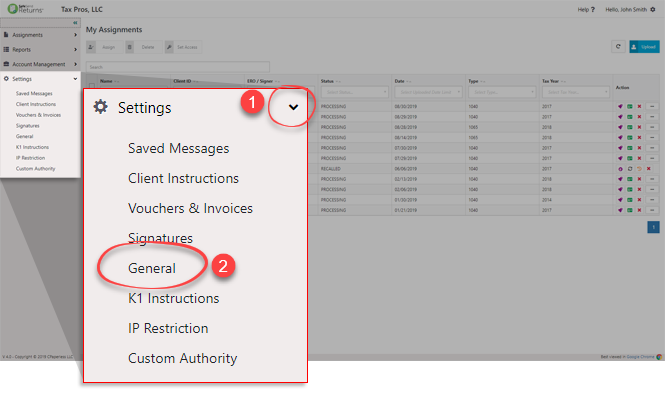Click the more options icon in first table row
Screen dimensions: 665x401
coord(651,105)
